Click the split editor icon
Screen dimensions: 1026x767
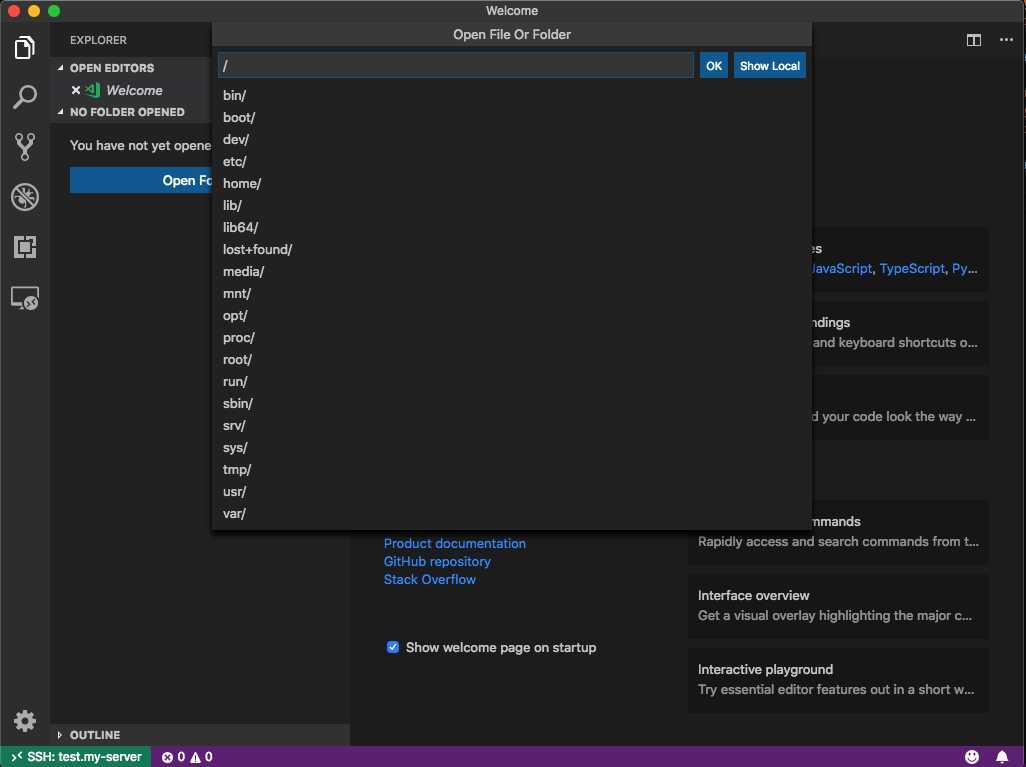974,40
